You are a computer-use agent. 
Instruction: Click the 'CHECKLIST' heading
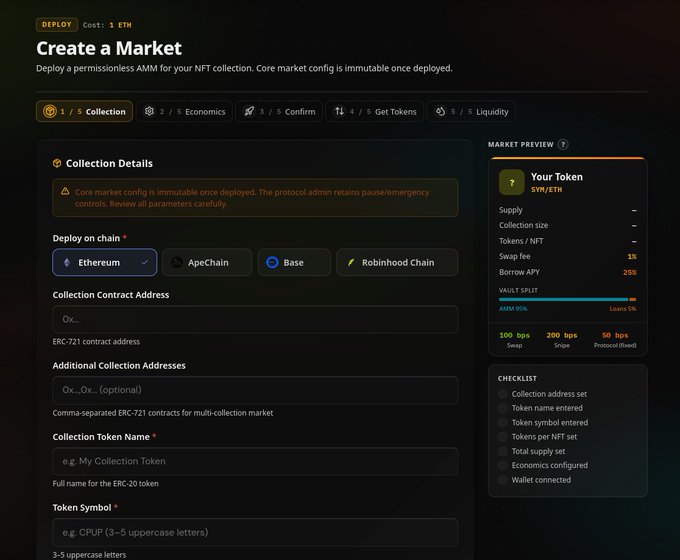pos(517,378)
